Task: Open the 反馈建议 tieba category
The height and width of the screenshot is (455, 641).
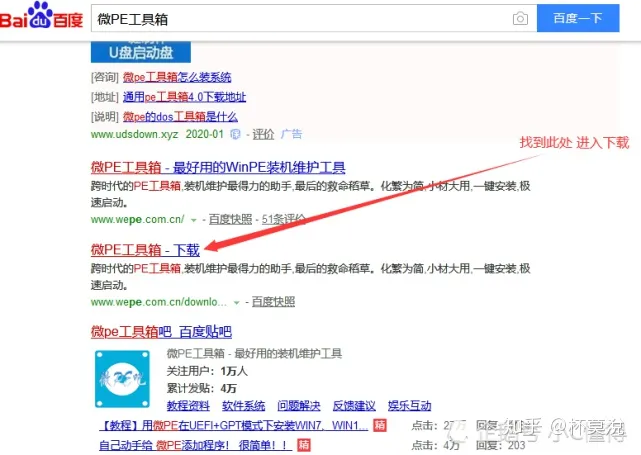Action: coord(354,406)
